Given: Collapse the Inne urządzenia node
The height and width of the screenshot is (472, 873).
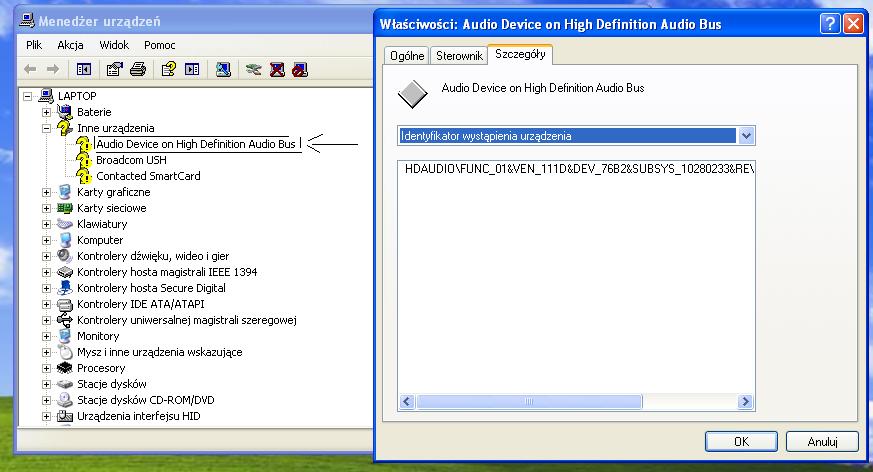Looking at the screenshot, I should (47, 129).
